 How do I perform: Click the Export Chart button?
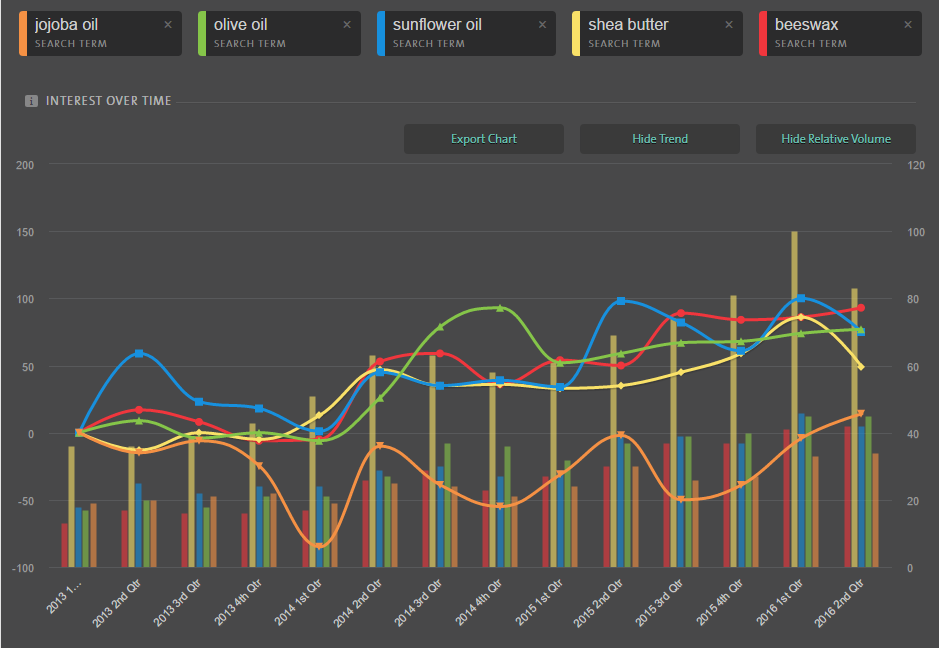pos(483,139)
